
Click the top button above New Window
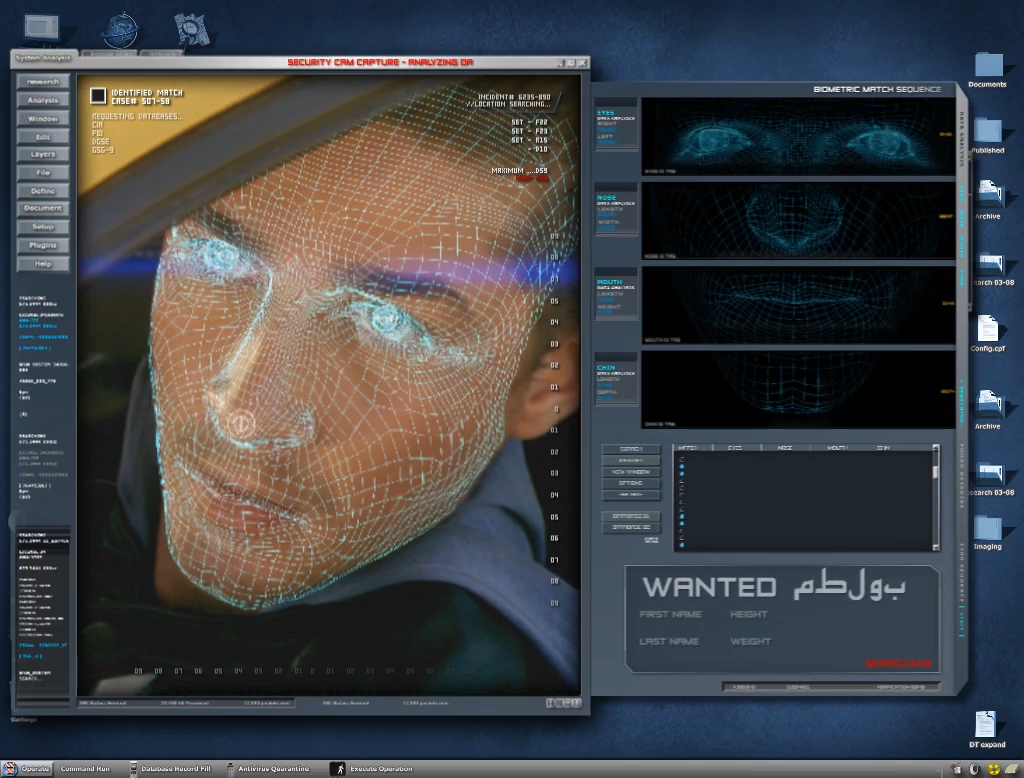pos(630,449)
